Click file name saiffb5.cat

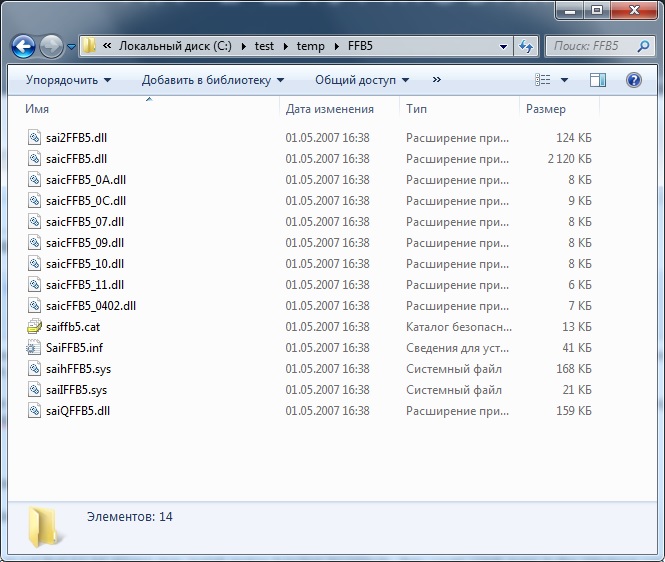point(73,327)
